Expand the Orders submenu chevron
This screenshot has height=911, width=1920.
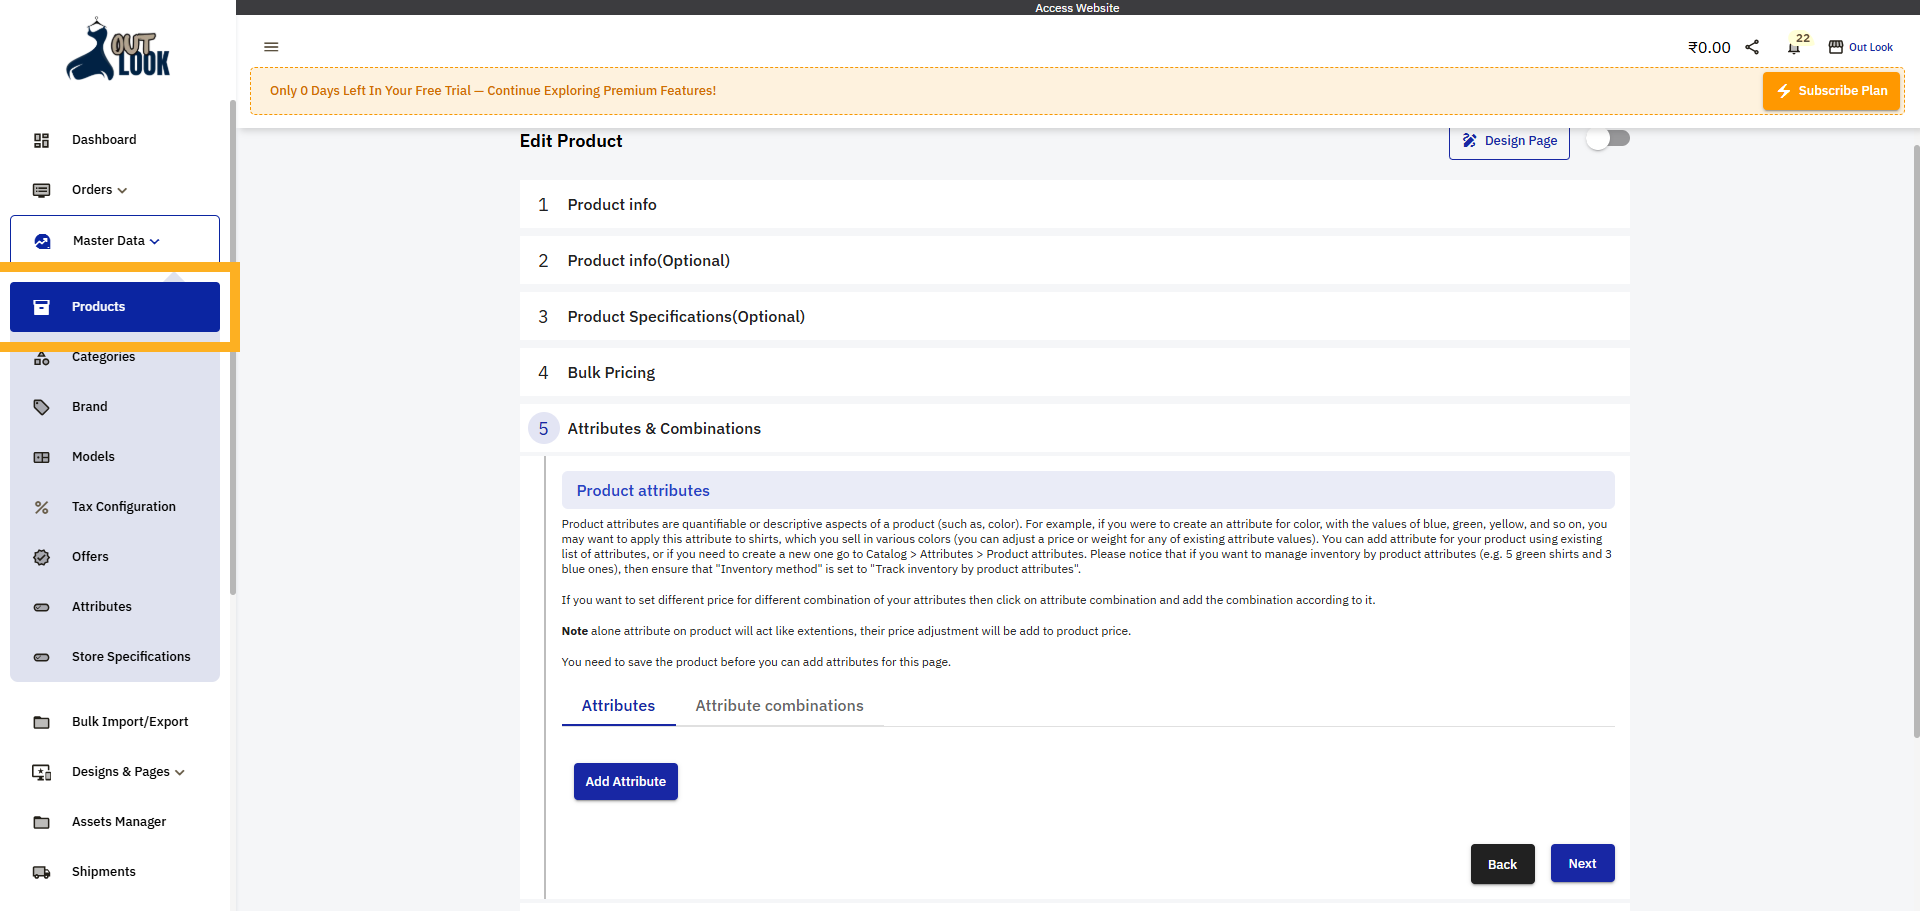coord(122,190)
